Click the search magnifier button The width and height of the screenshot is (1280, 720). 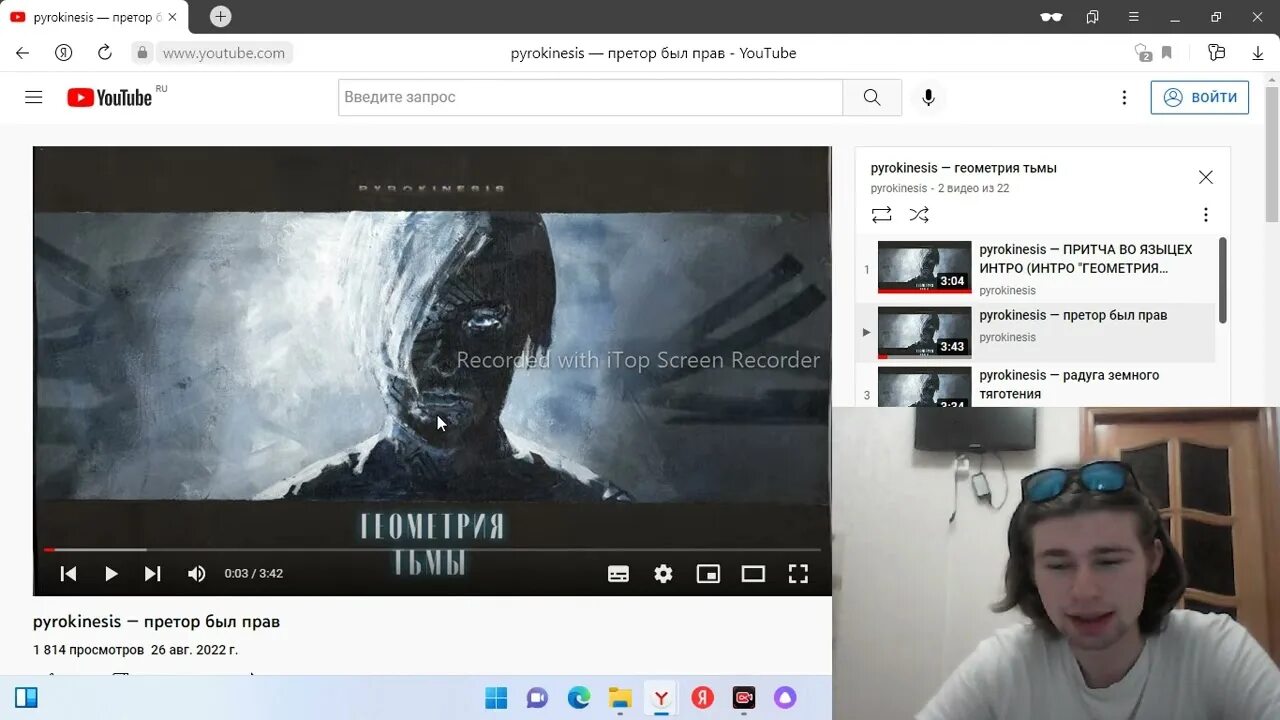pos(872,97)
